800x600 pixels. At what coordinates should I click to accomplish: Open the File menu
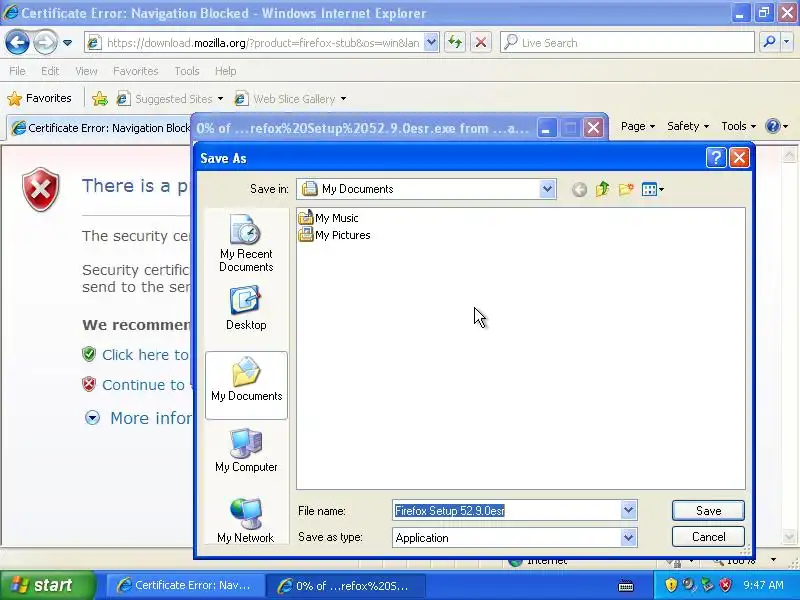click(x=17, y=71)
